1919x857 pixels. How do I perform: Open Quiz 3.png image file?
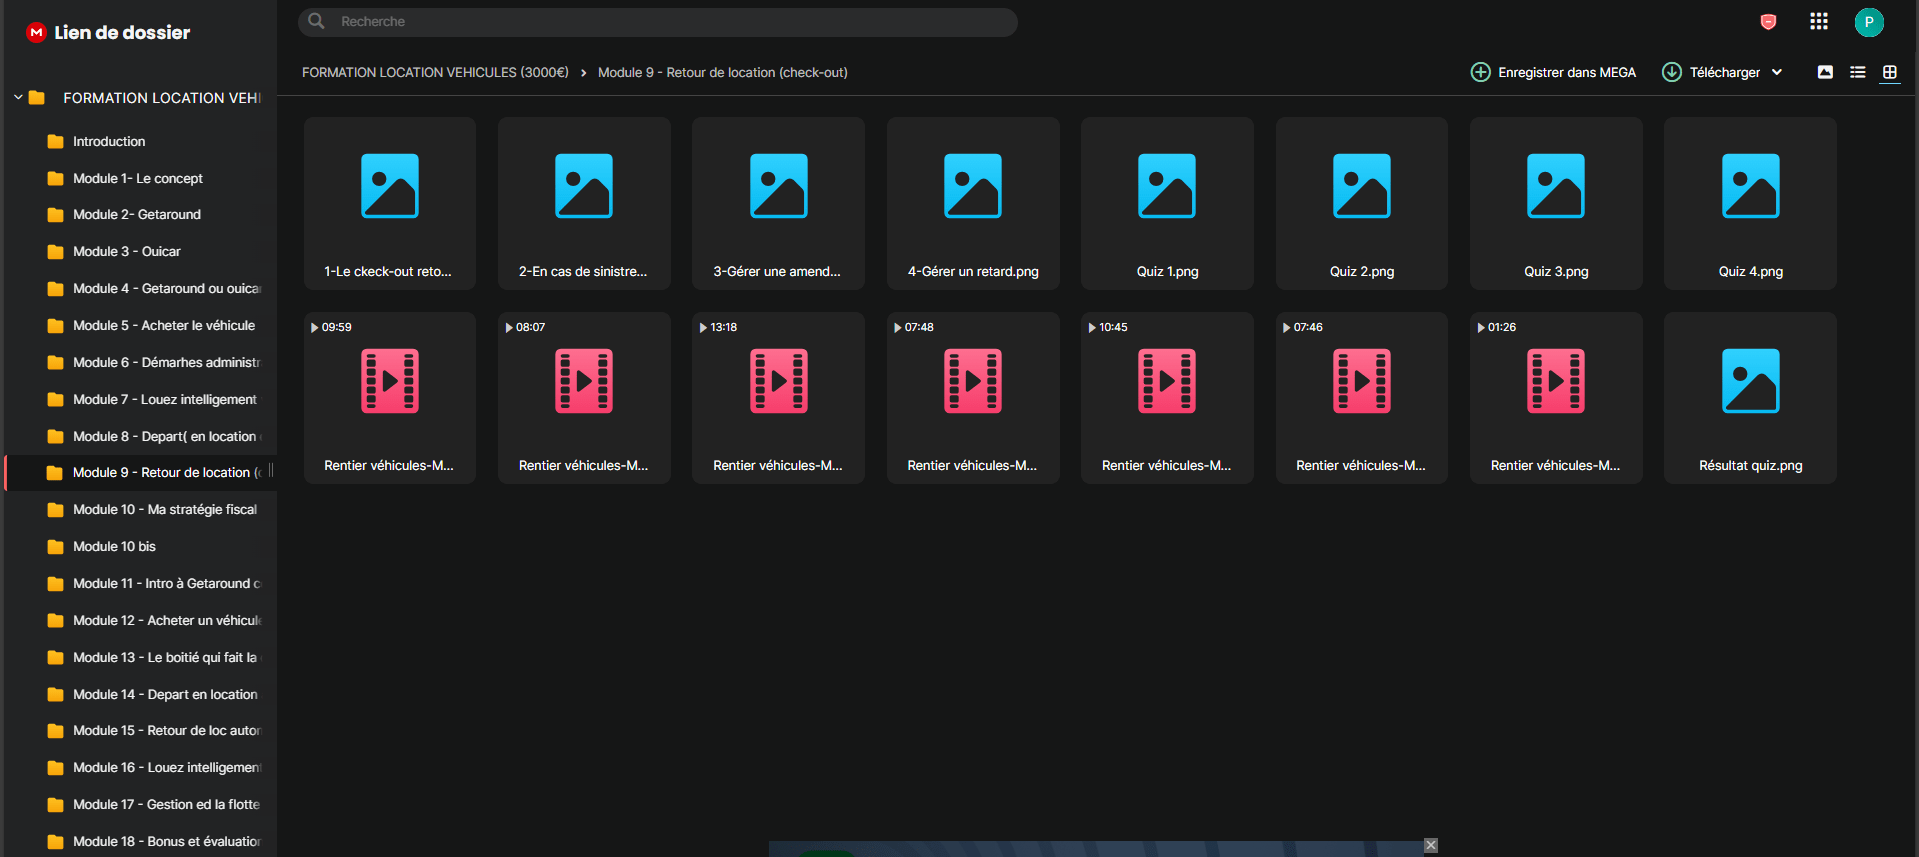[1556, 203]
